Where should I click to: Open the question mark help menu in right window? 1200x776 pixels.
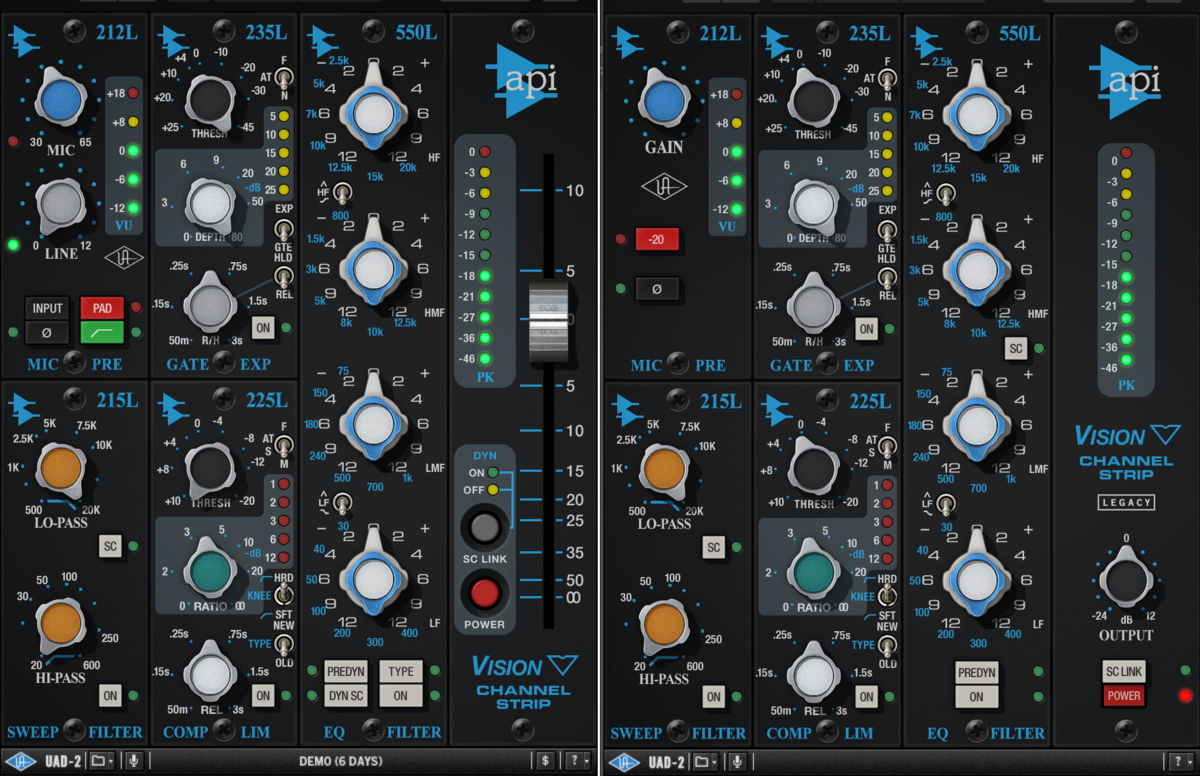click(x=1179, y=761)
